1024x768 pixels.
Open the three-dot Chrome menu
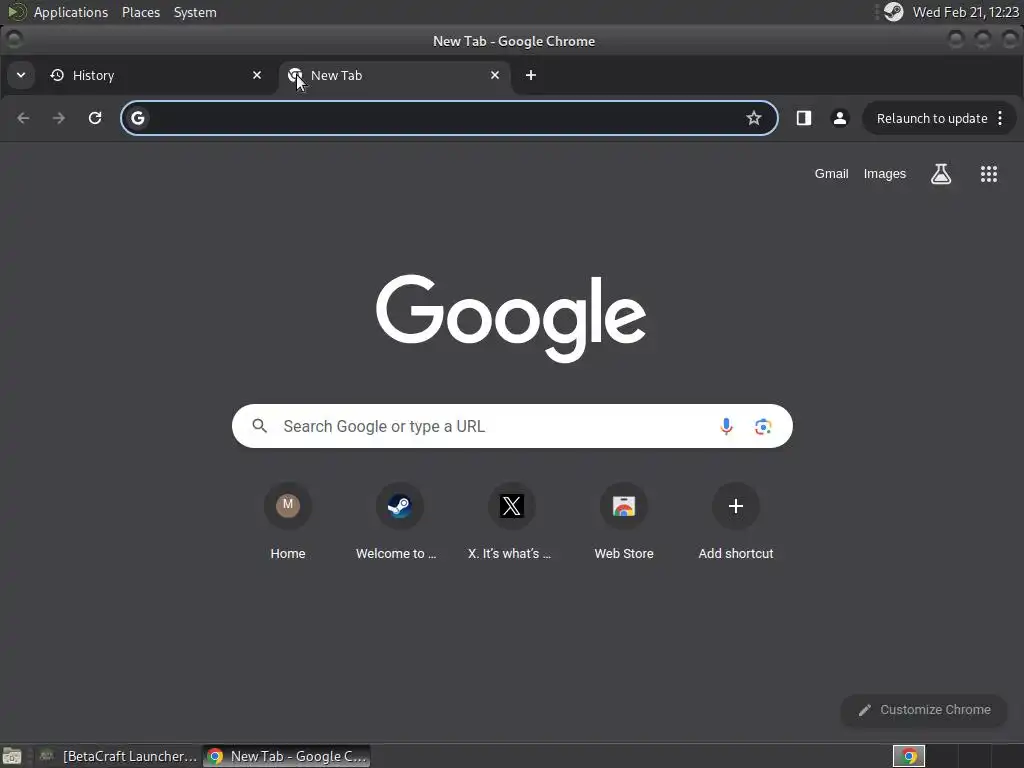point(1000,118)
